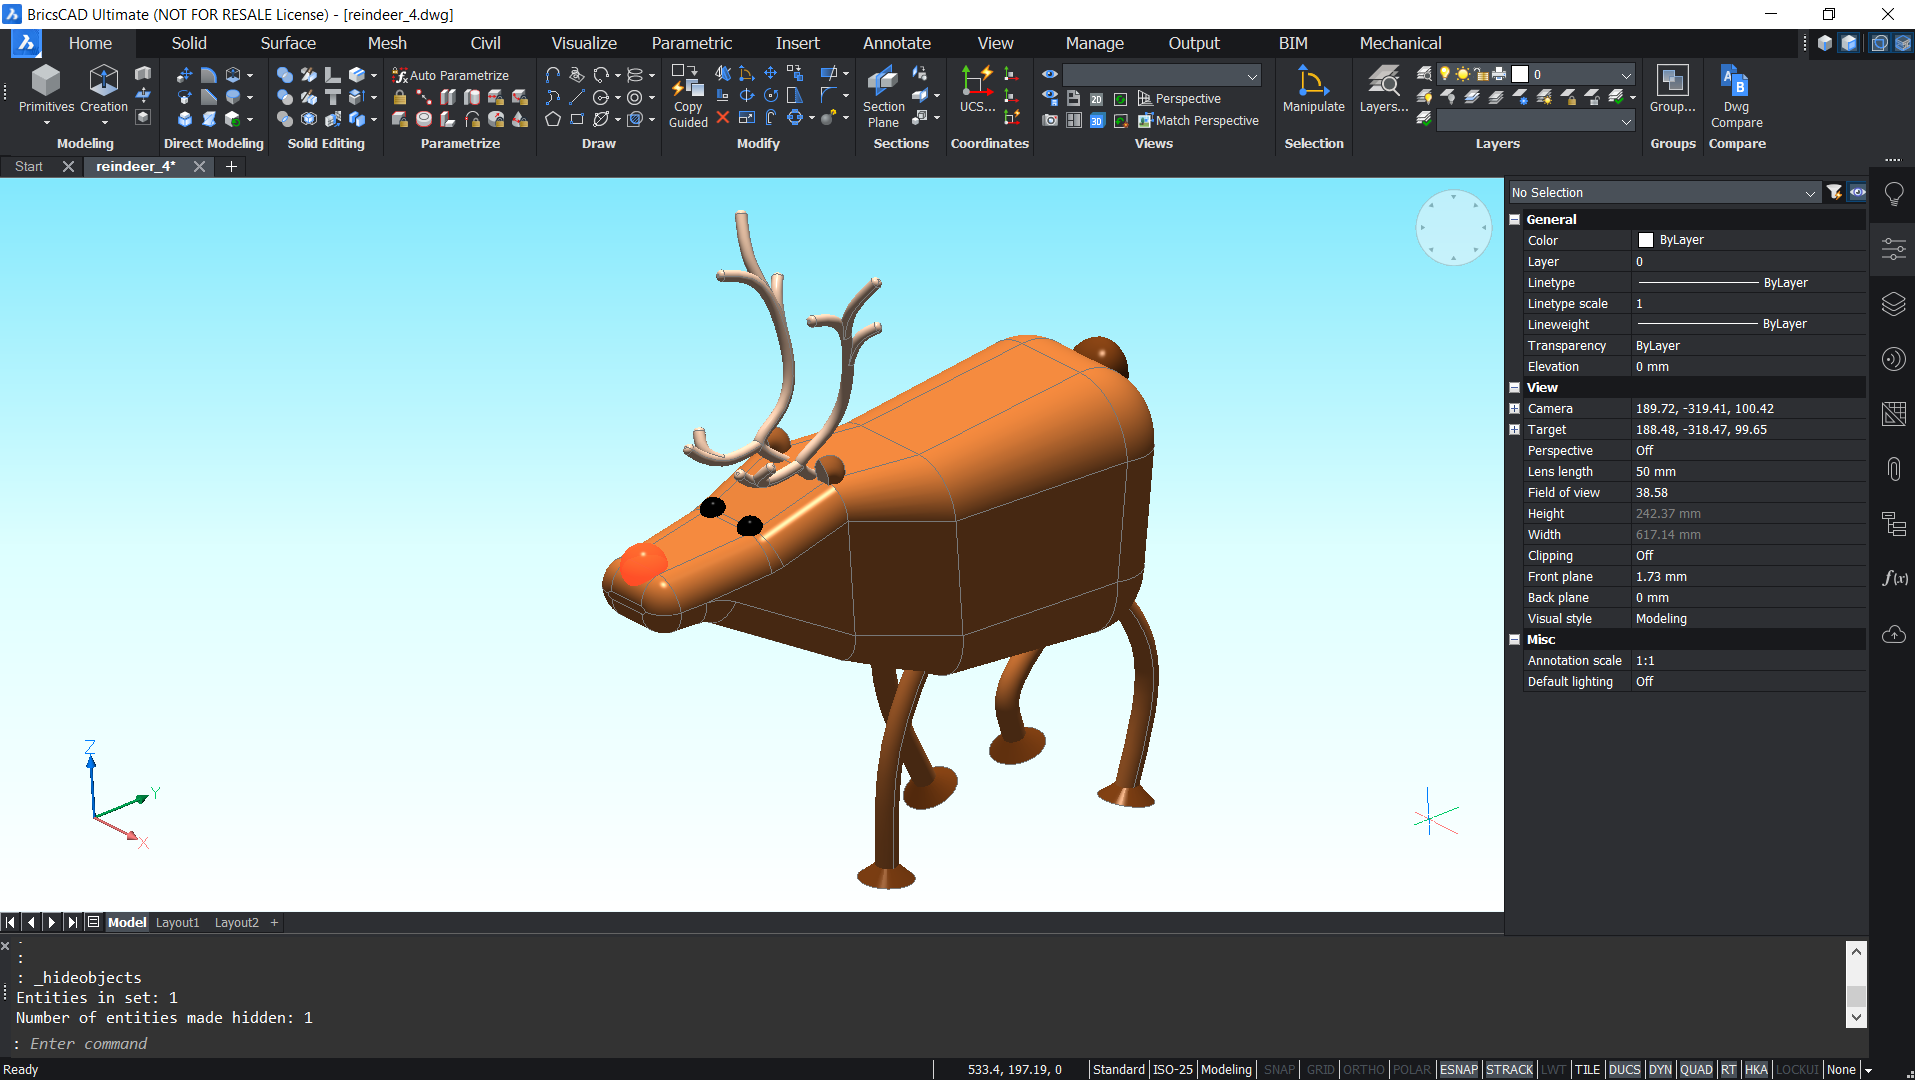Screen dimensions: 1915x1080
Task: Enable ESNAP in the status bar
Action: [x=1459, y=1069]
